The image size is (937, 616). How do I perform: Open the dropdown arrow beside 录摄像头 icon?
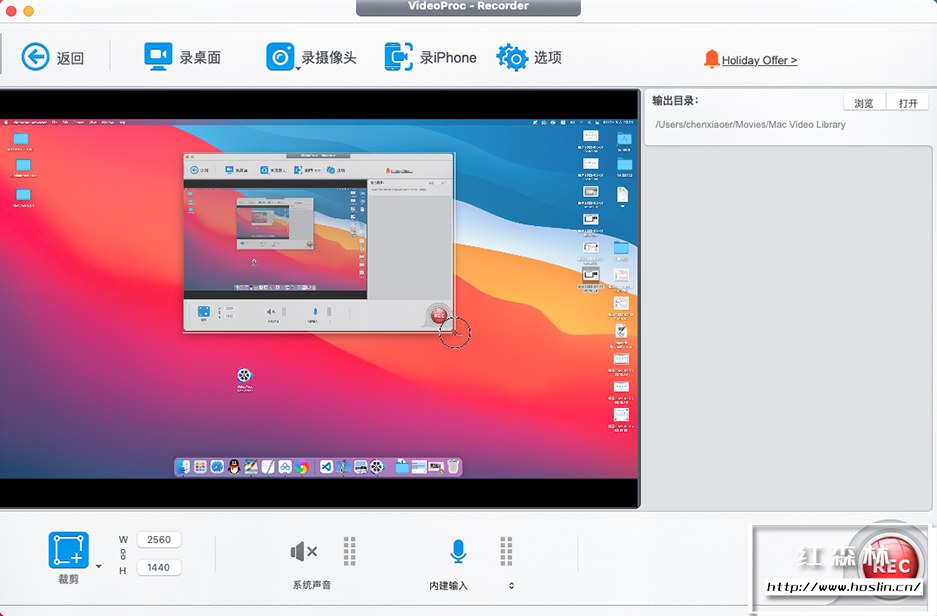[298, 69]
